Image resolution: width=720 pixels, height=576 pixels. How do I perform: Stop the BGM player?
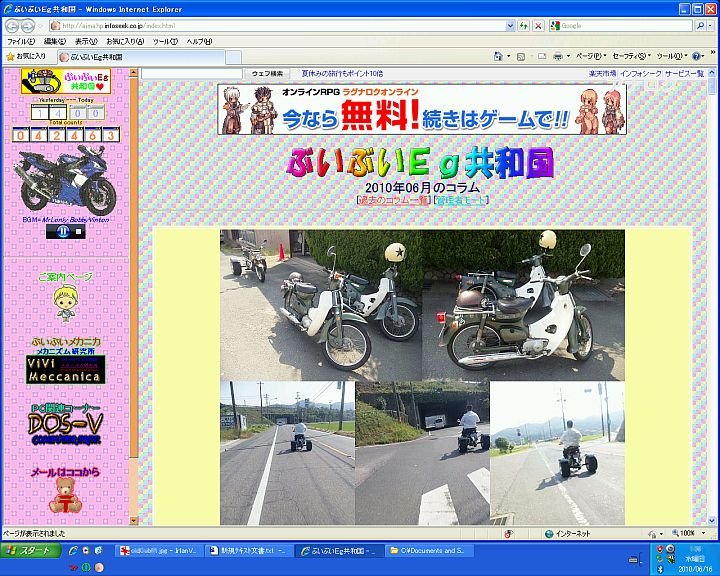click(x=79, y=232)
